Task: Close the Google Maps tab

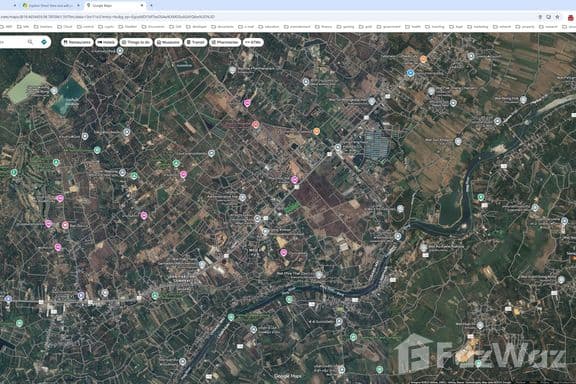Action: (142, 6)
